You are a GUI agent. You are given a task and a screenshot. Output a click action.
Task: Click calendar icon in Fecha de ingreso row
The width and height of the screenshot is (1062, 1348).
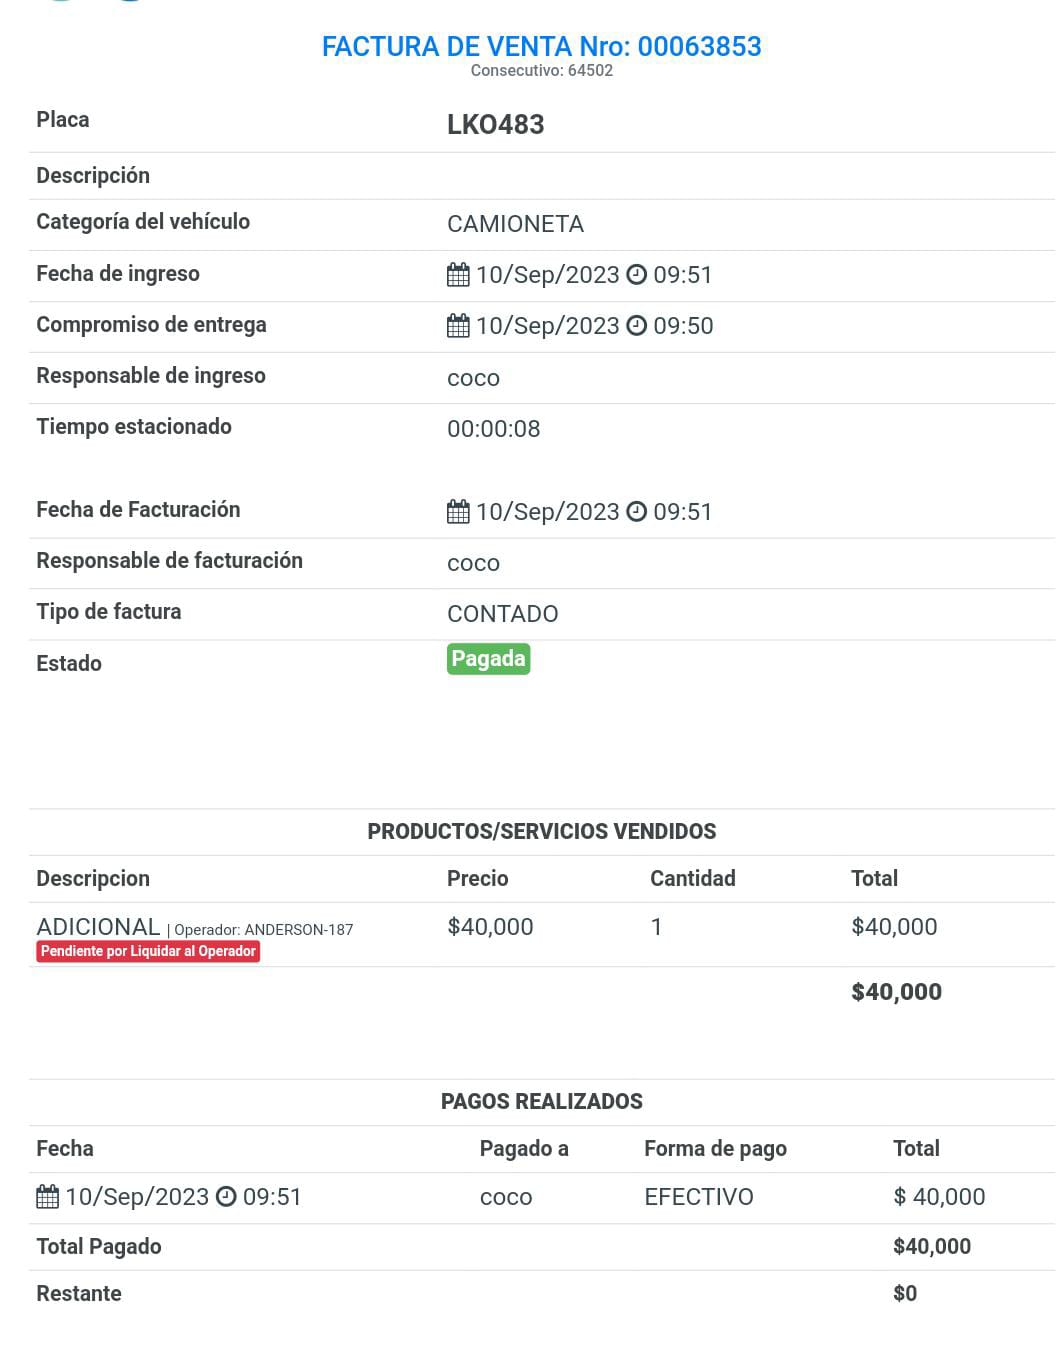[x=458, y=275]
